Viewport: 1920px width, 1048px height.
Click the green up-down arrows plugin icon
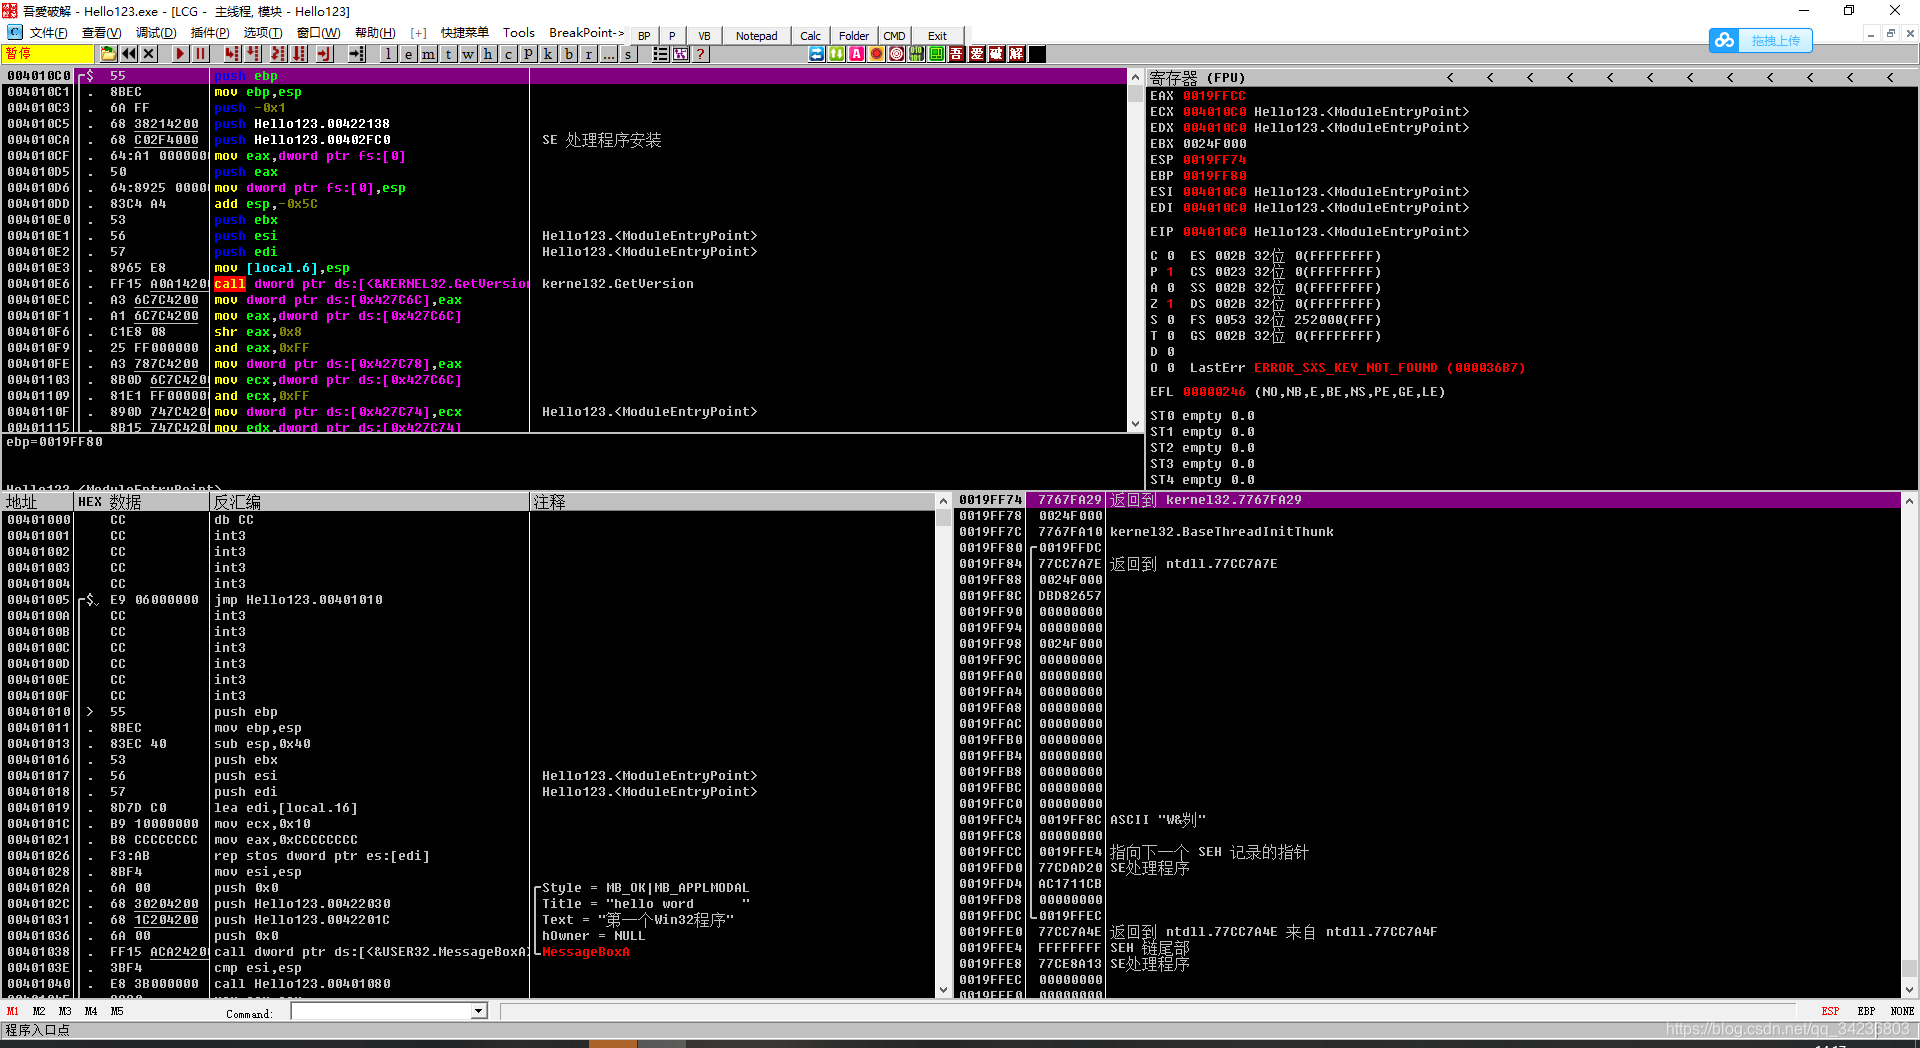pos(837,54)
